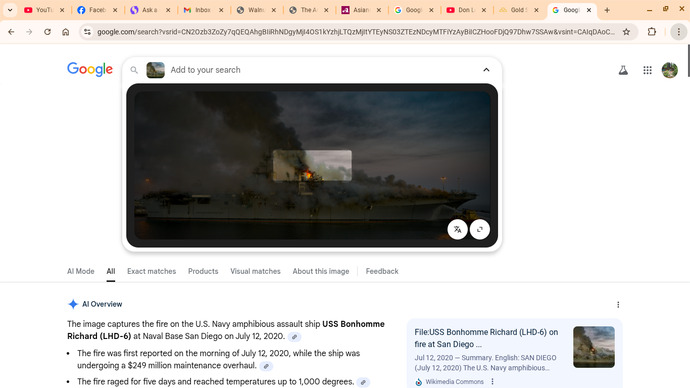Click the highlighted selection box on ship image
The height and width of the screenshot is (388, 690).
click(x=312, y=165)
